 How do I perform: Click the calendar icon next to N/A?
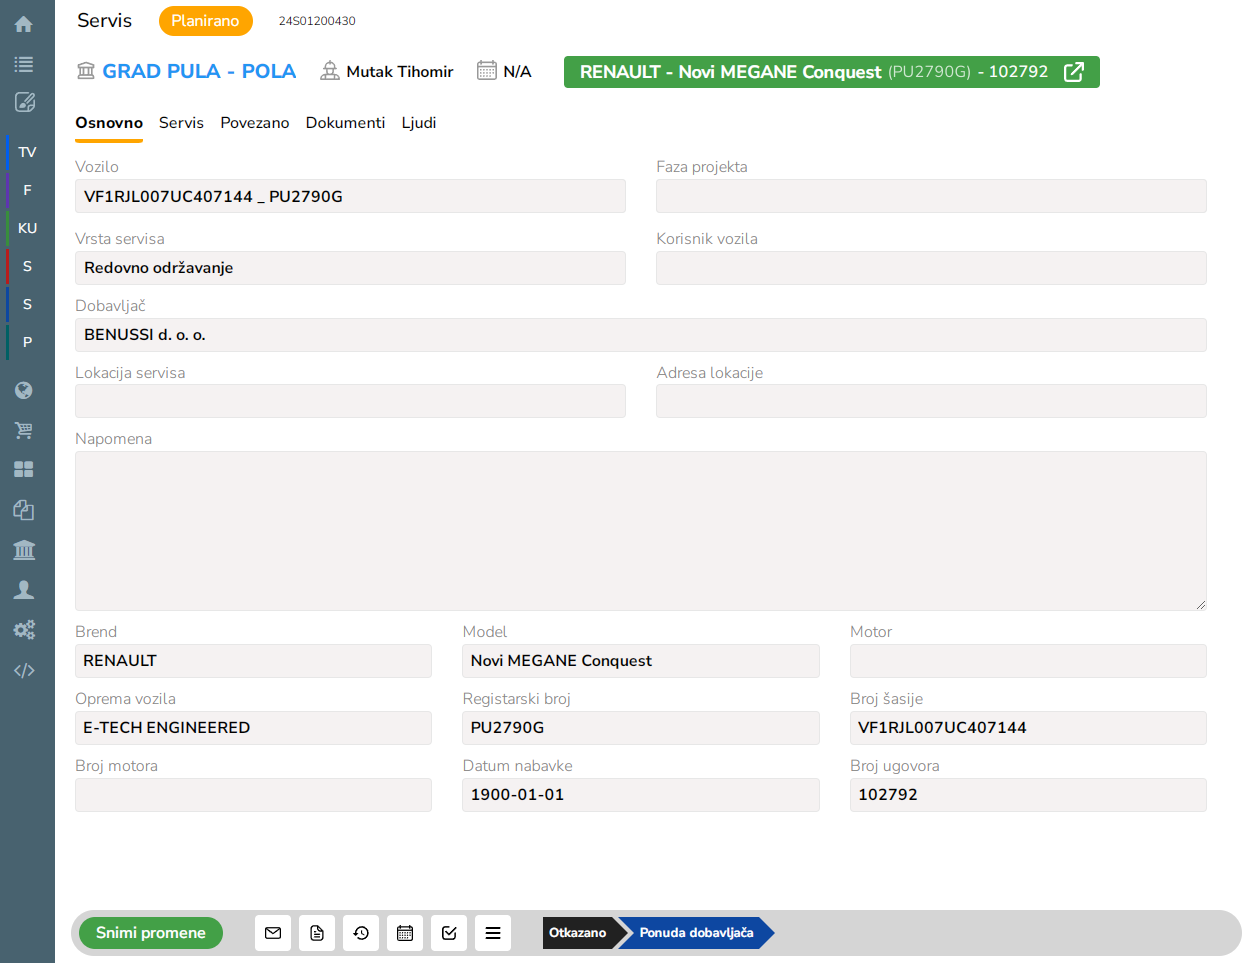[x=487, y=71]
